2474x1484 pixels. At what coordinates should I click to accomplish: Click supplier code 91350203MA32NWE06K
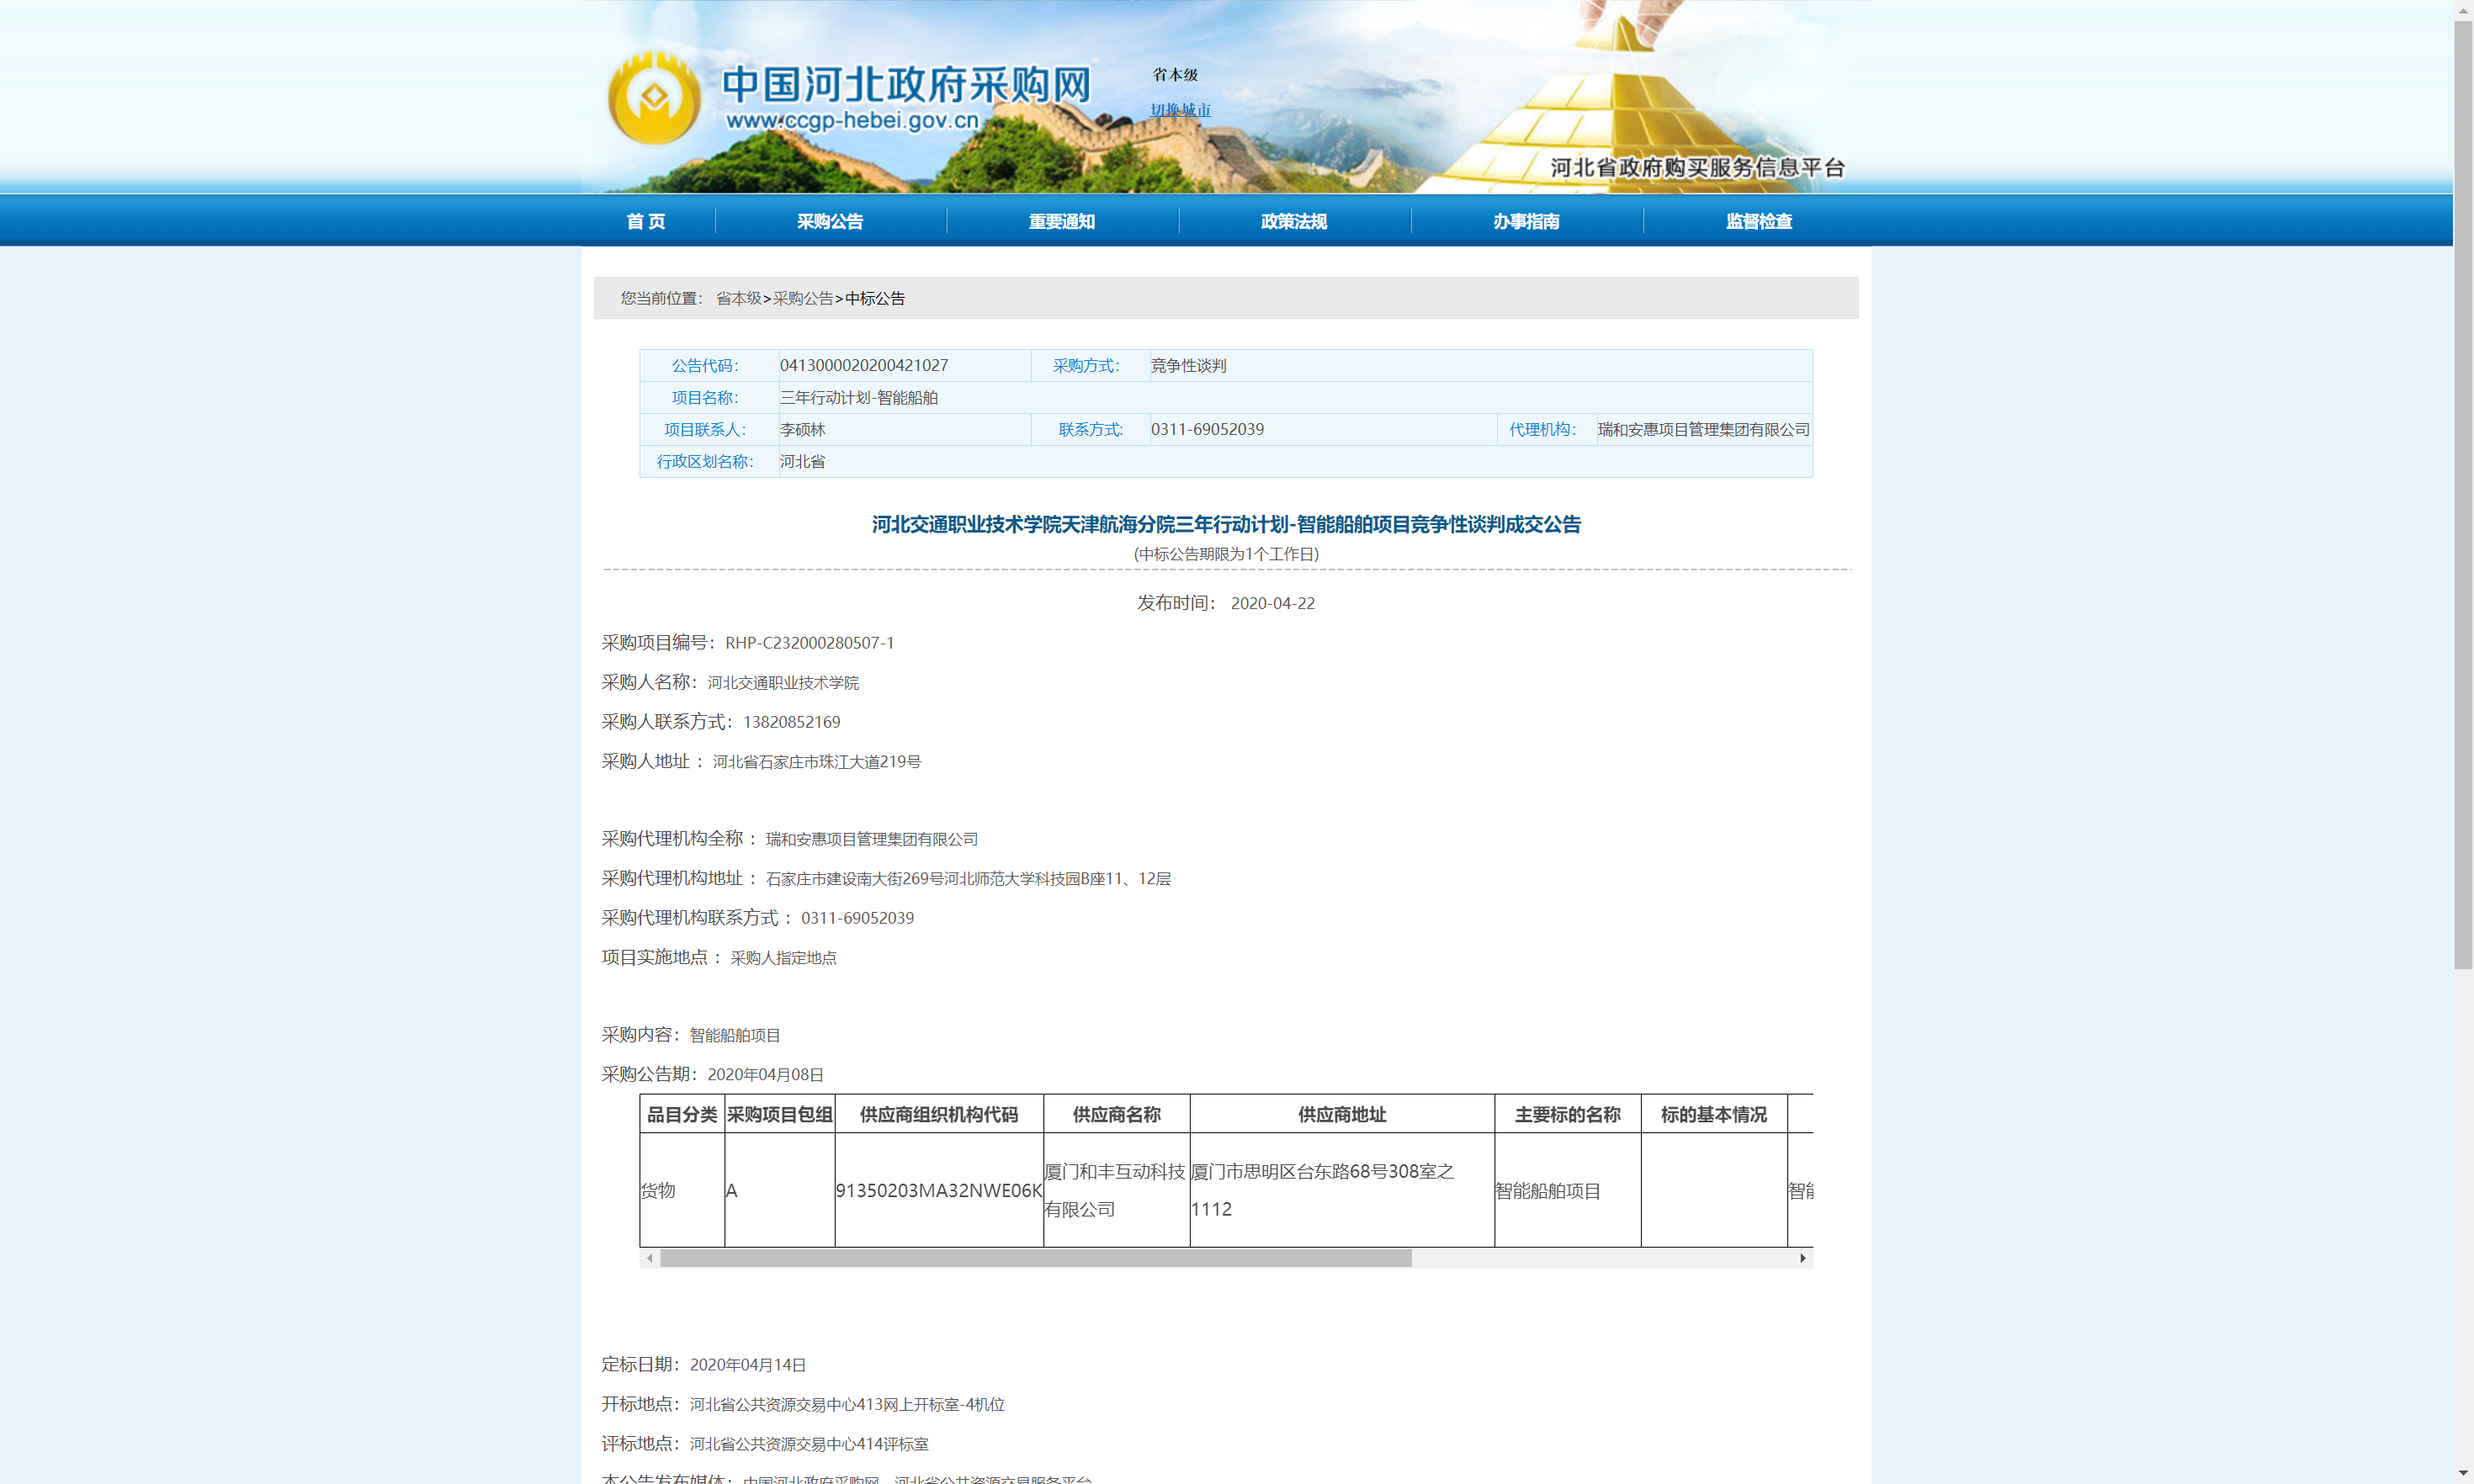coord(939,1190)
